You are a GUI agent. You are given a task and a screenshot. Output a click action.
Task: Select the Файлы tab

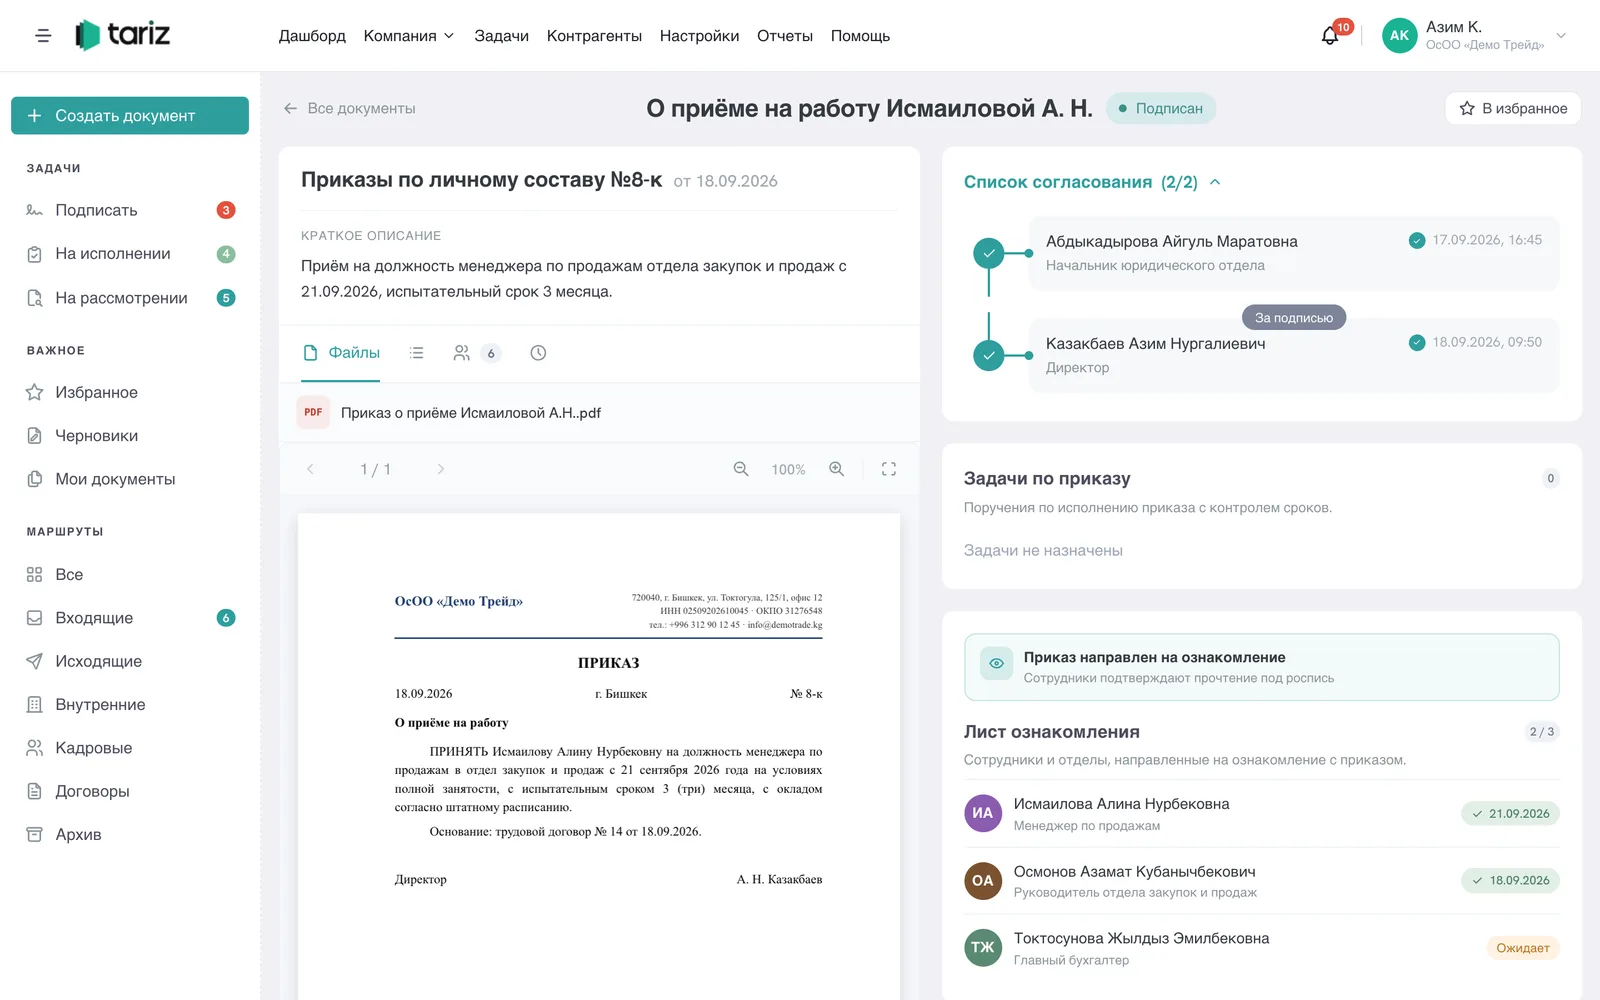tap(341, 353)
